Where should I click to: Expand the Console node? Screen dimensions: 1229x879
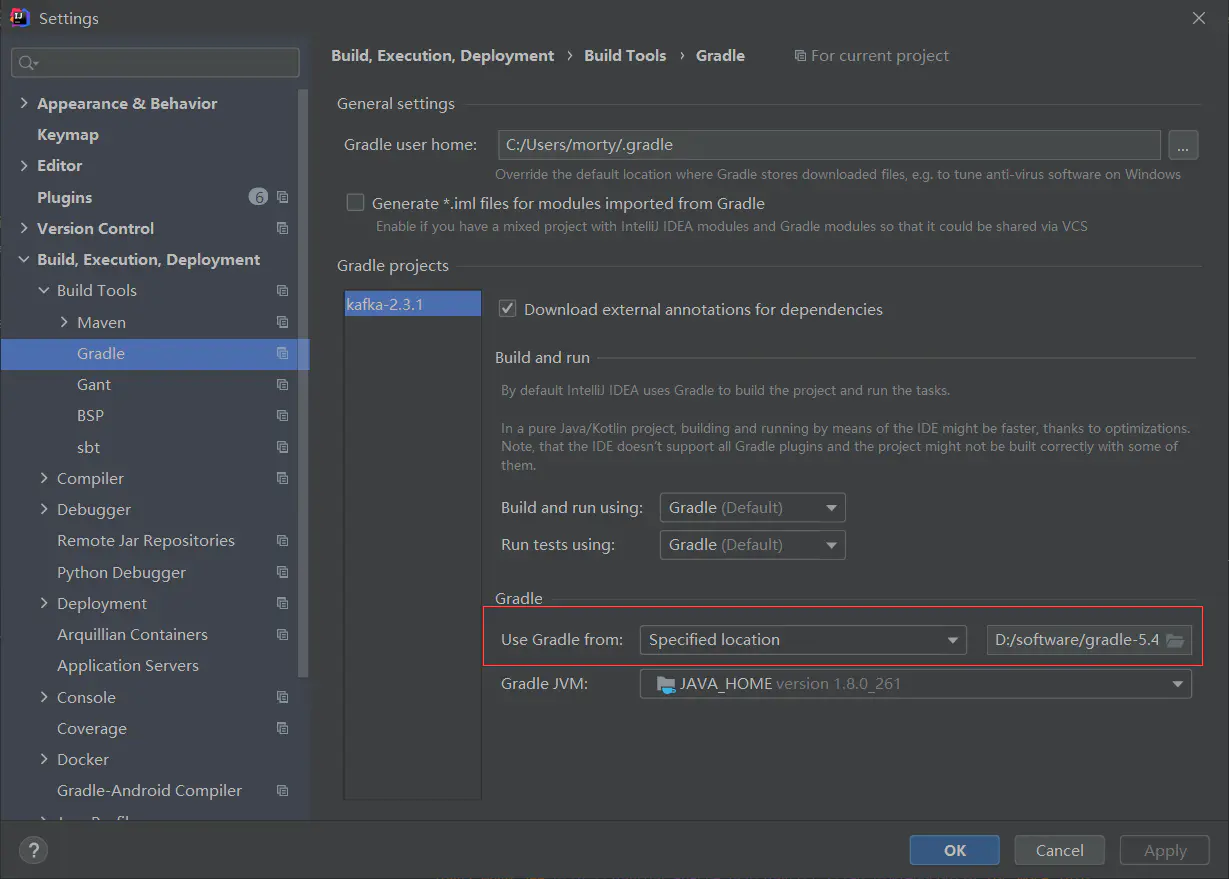pyautogui.click(x=44, y=697)
